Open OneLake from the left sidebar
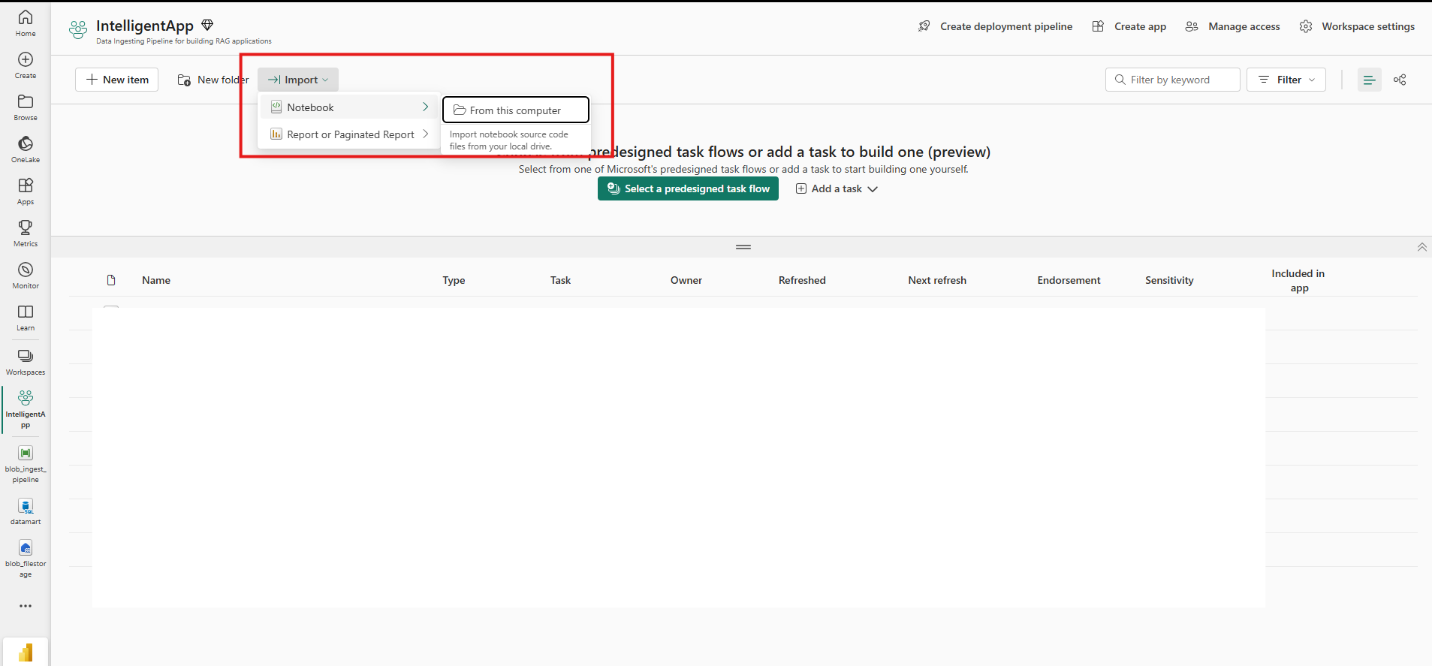 tap(25, 148)
